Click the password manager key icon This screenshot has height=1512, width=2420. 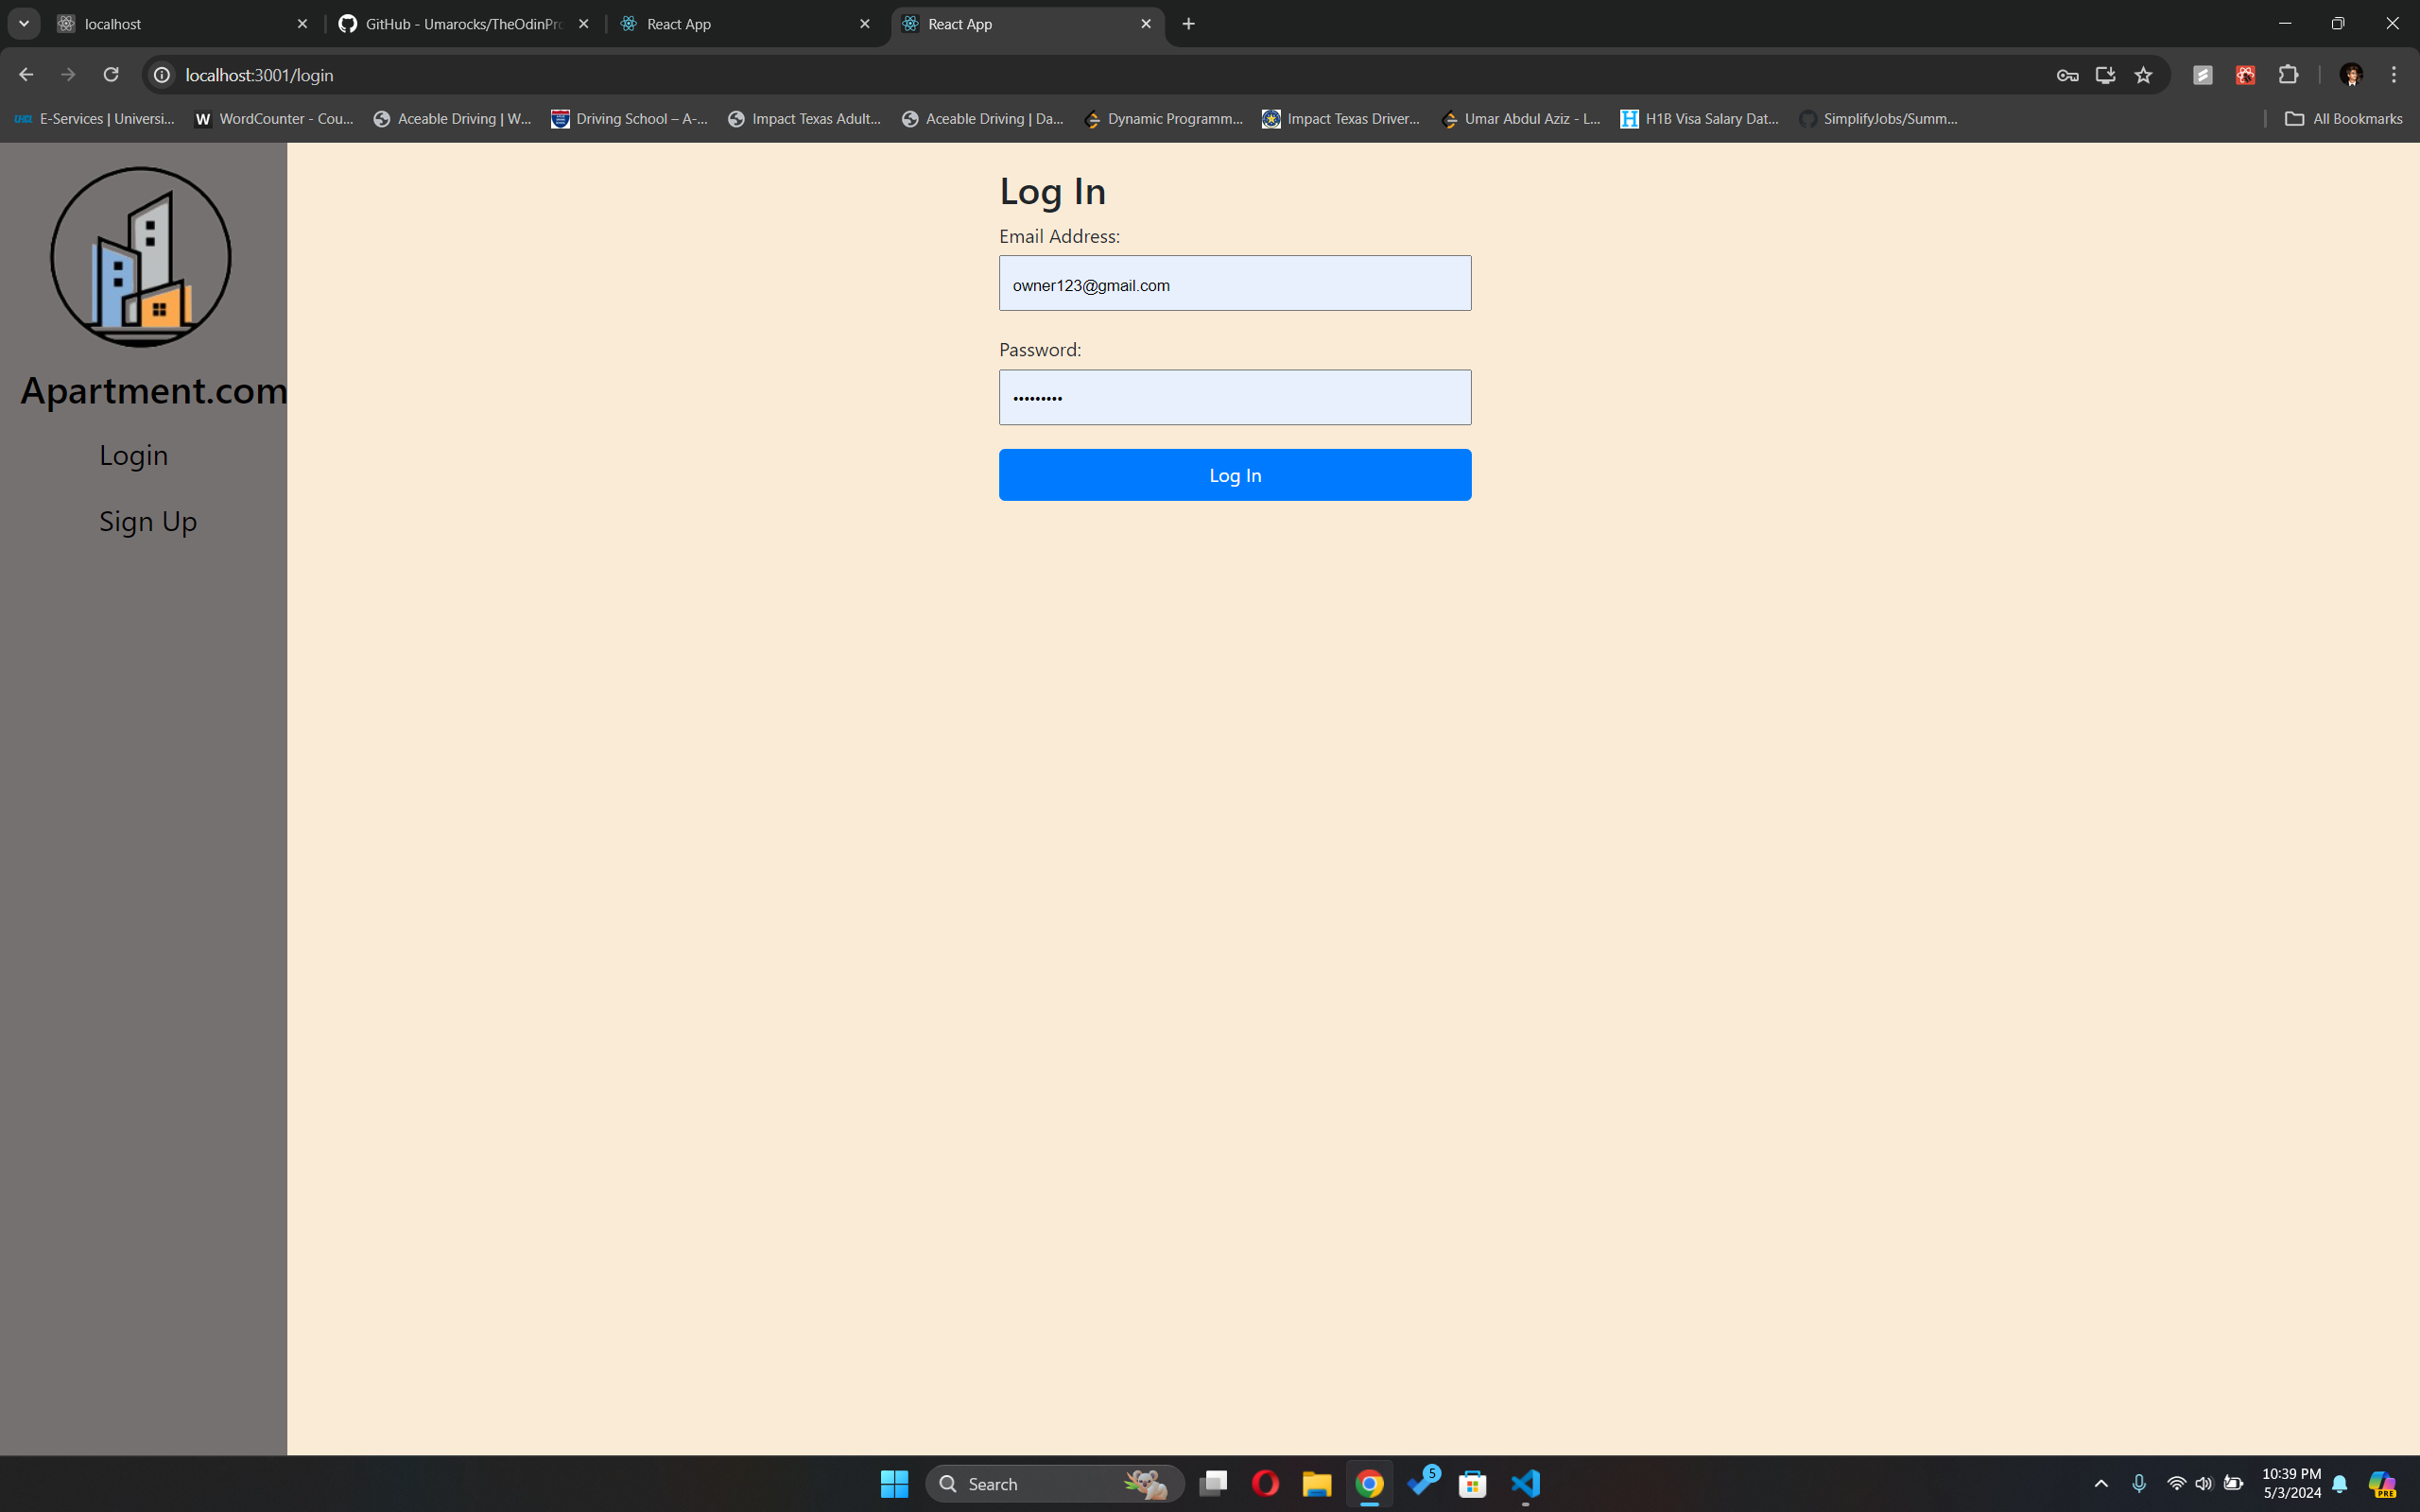pyautogui.click(x=2067, y=75)
